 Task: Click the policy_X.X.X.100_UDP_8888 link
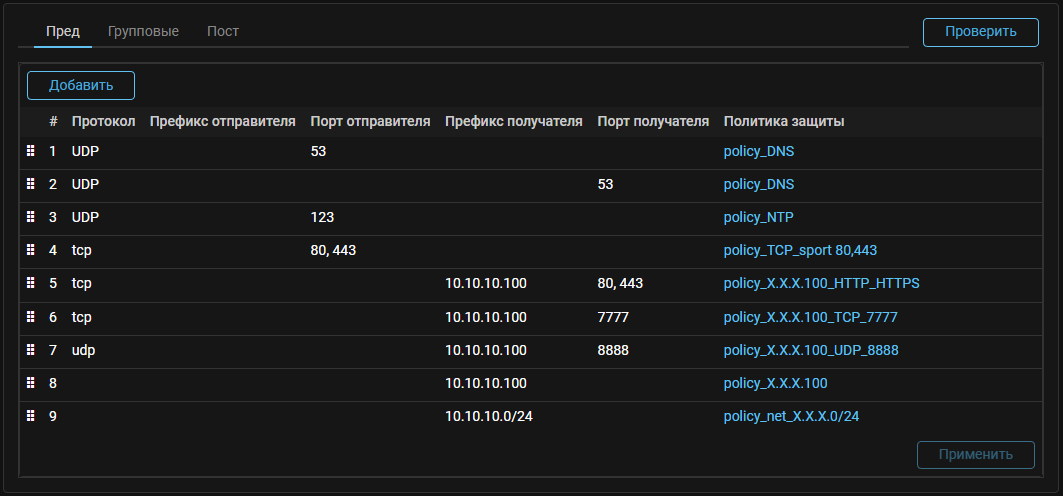coord(811,350)
